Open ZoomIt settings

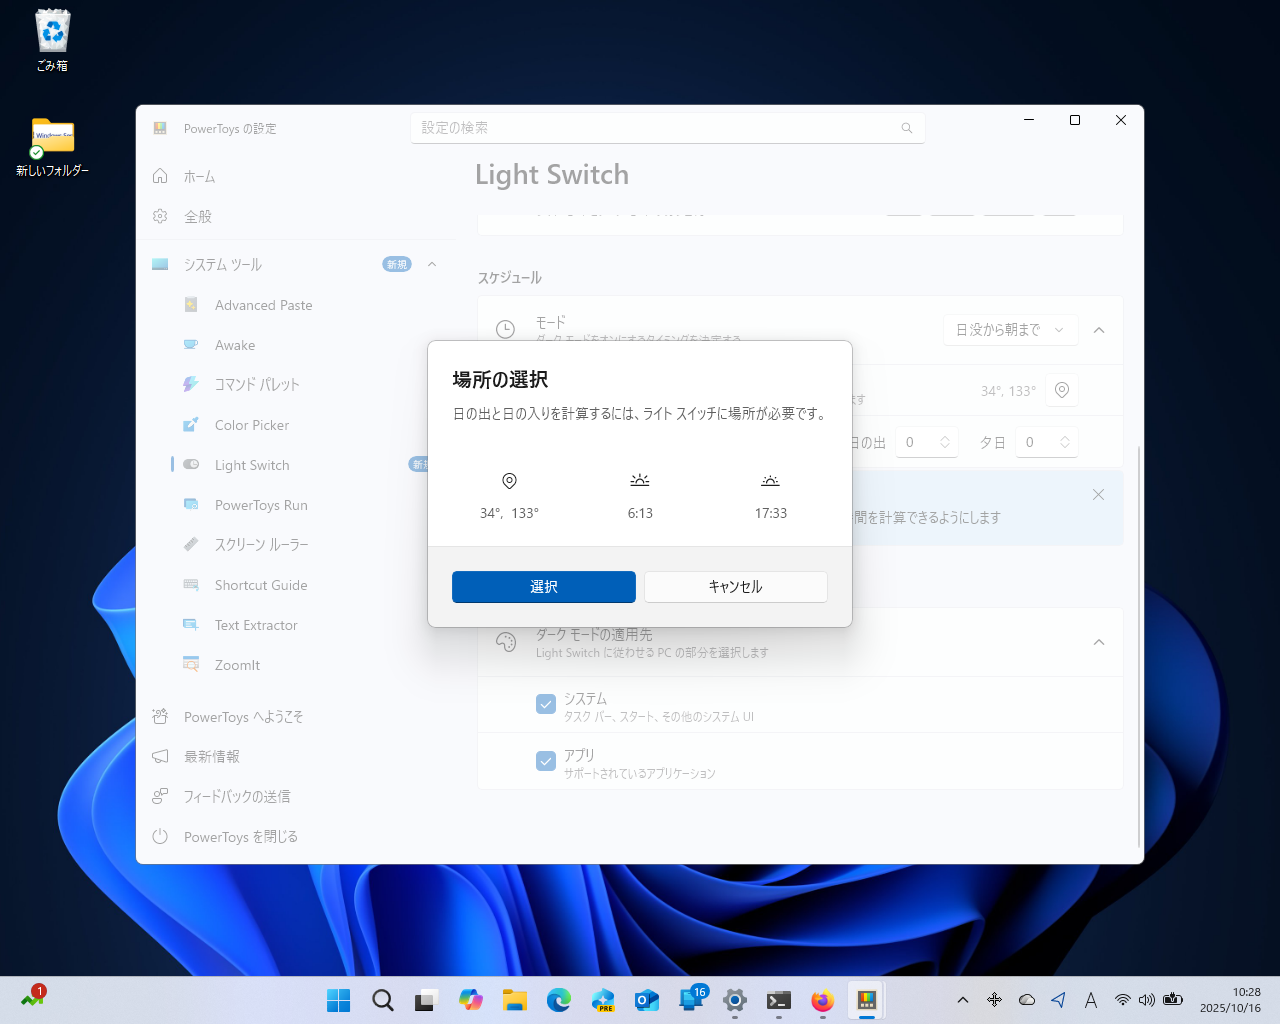coord(238,664)
